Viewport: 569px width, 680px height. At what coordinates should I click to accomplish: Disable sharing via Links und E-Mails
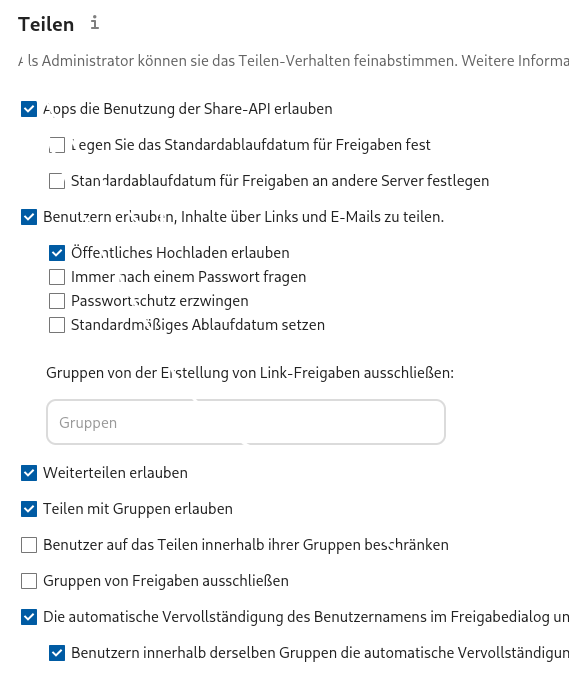pos(29,217)
